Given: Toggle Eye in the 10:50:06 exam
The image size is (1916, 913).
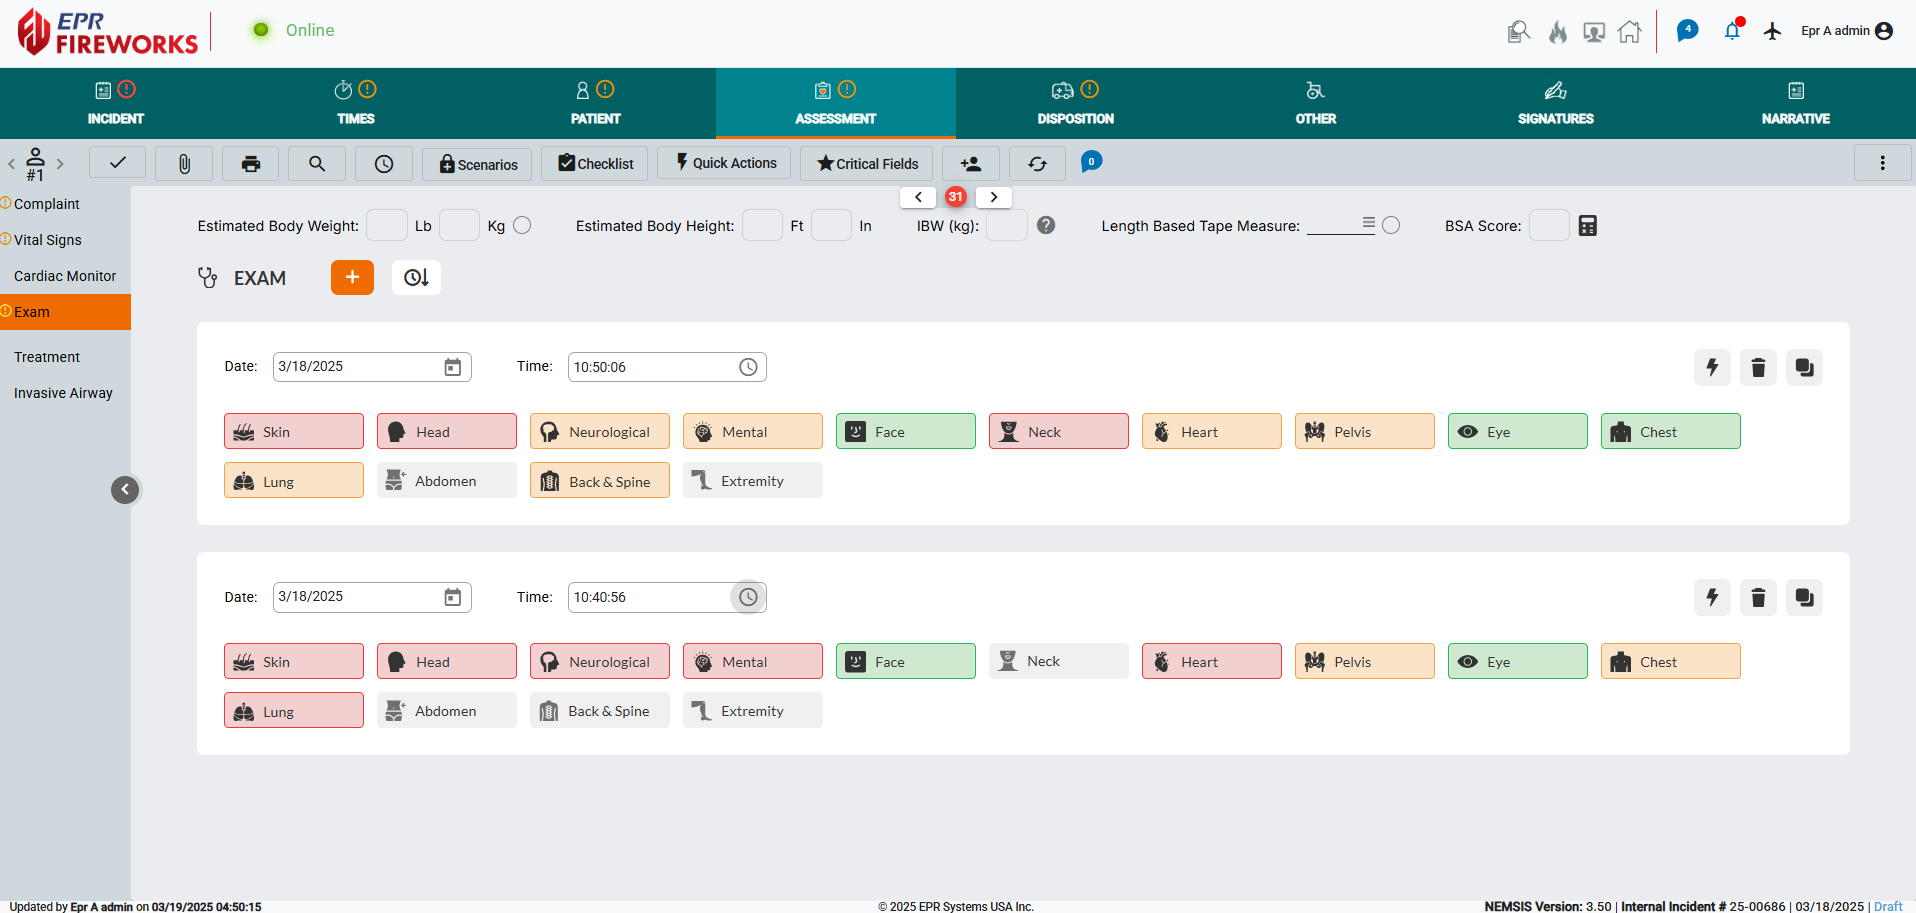Looking at the screenshot, I should pos(1518,431).
